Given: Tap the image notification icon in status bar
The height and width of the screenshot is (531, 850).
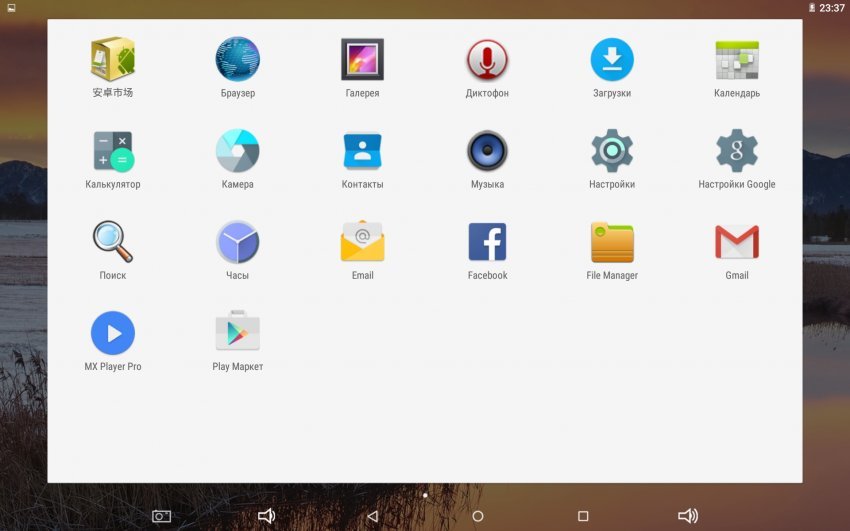Looking at the screenshot, I should point(11,8).
